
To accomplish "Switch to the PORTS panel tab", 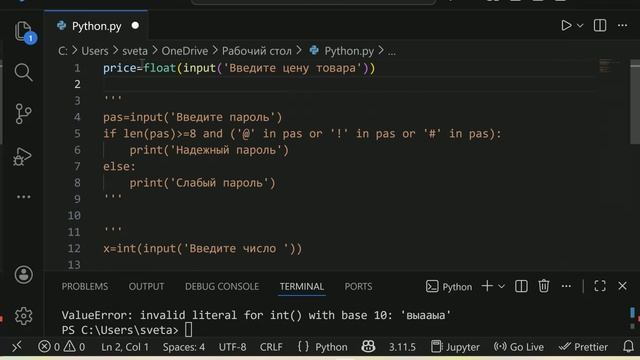I will (358, 287).
